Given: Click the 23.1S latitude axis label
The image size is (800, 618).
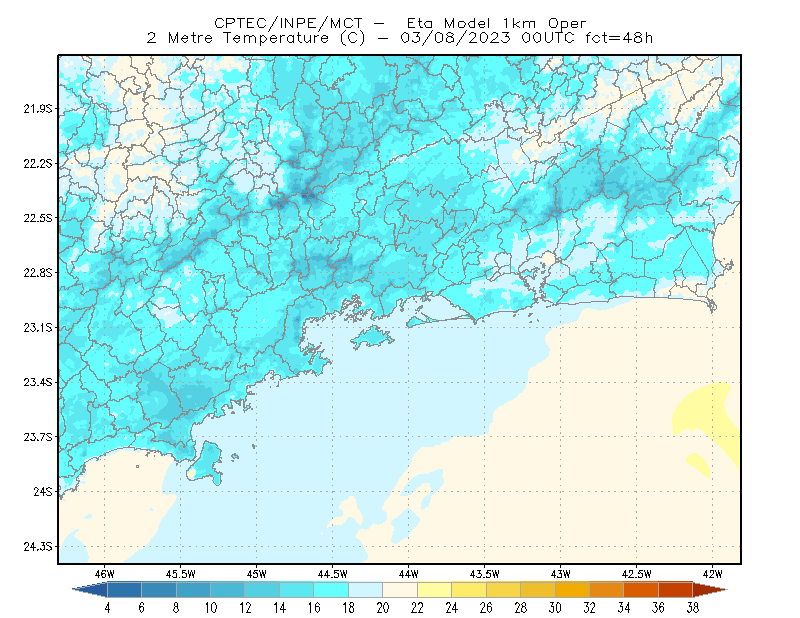Looking at the screenshot, I should [x=38, y=328].
